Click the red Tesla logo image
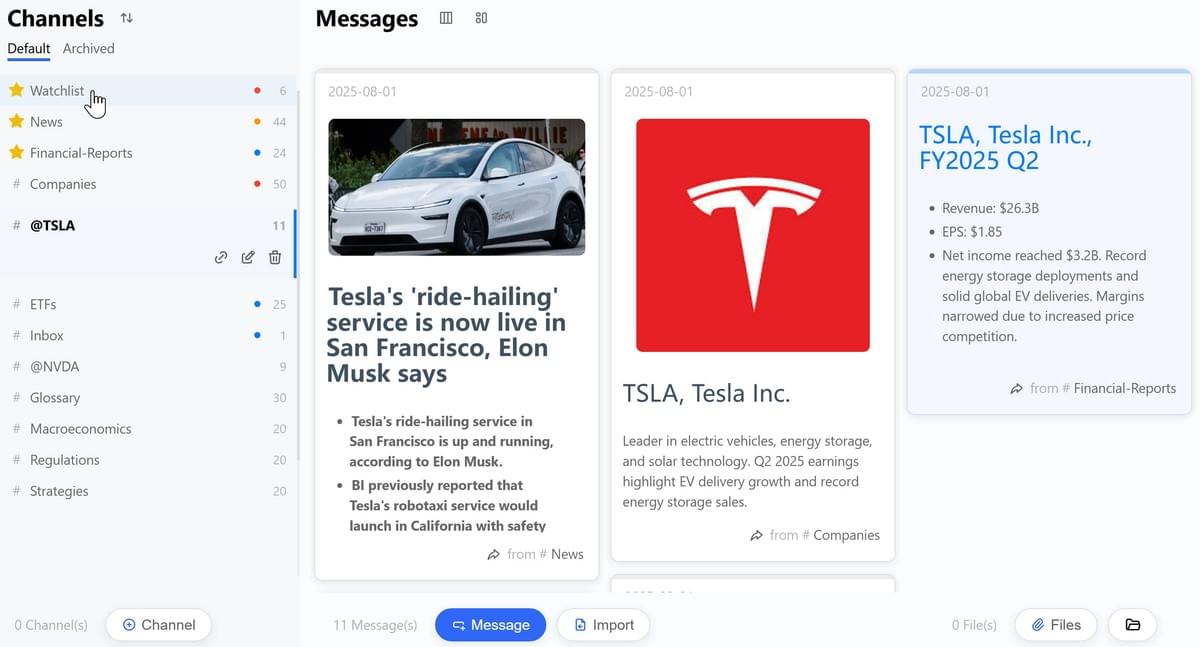 click(x=753, y=235)
